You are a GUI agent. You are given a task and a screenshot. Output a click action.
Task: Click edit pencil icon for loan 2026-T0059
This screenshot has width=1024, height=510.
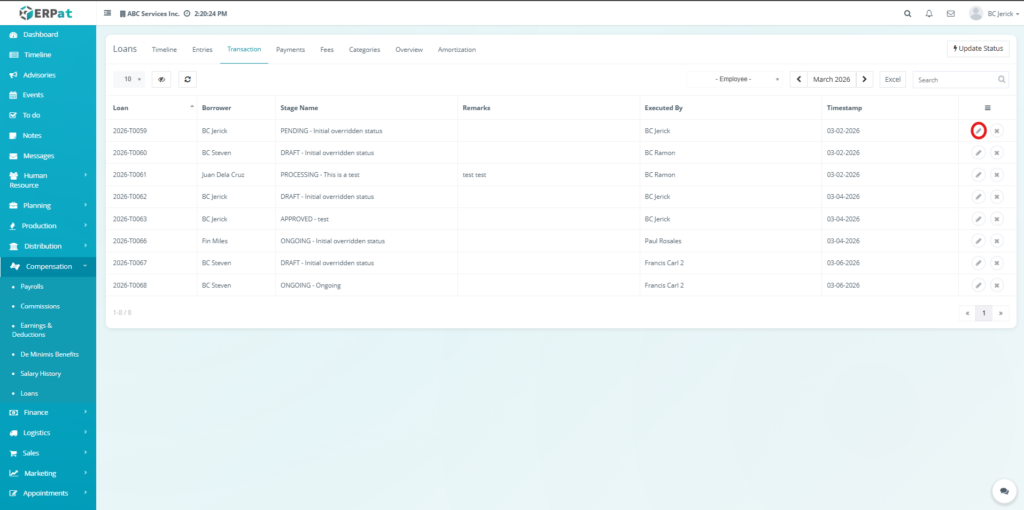point(978,131)
